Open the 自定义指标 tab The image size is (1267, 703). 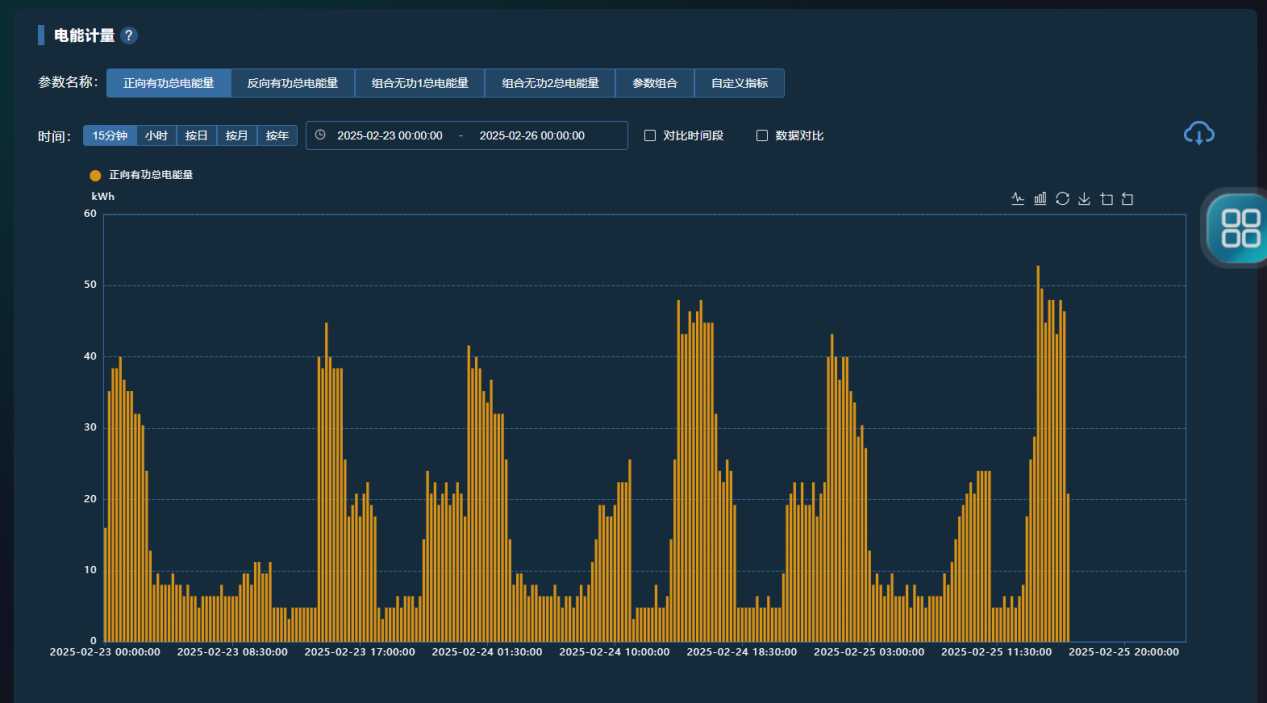(739, 83)
